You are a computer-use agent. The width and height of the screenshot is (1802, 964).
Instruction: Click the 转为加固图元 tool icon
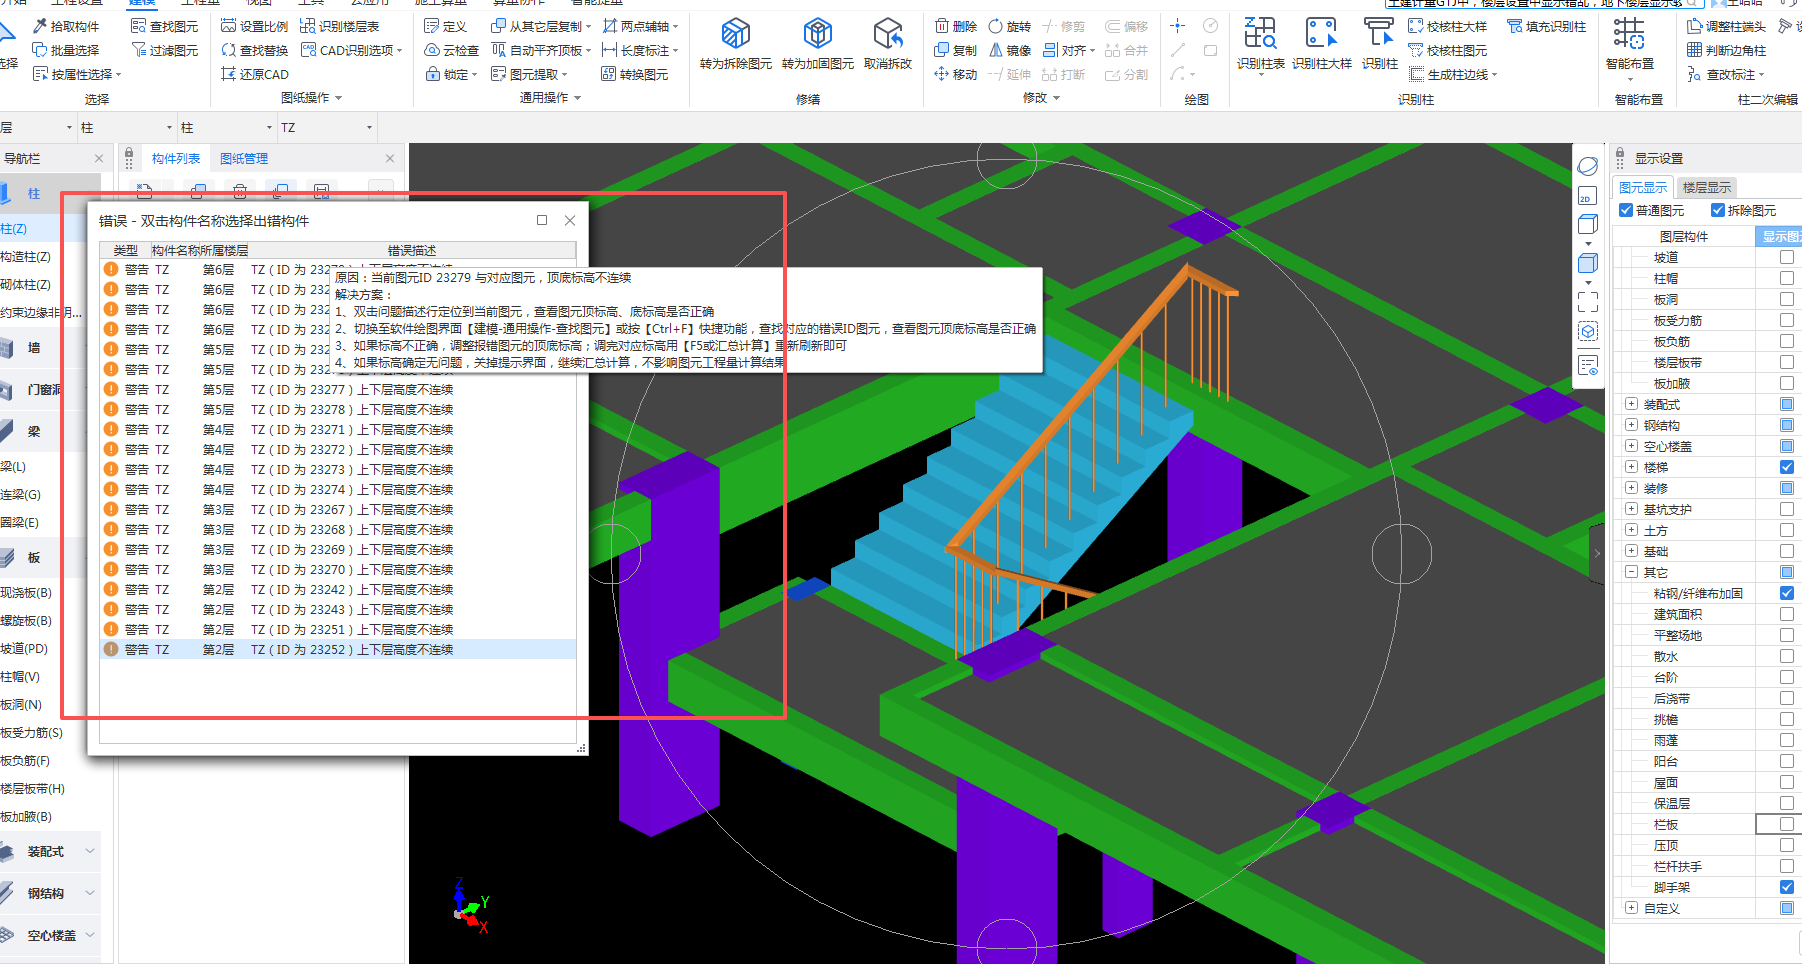pyautogui.click(x=817, y=35)
